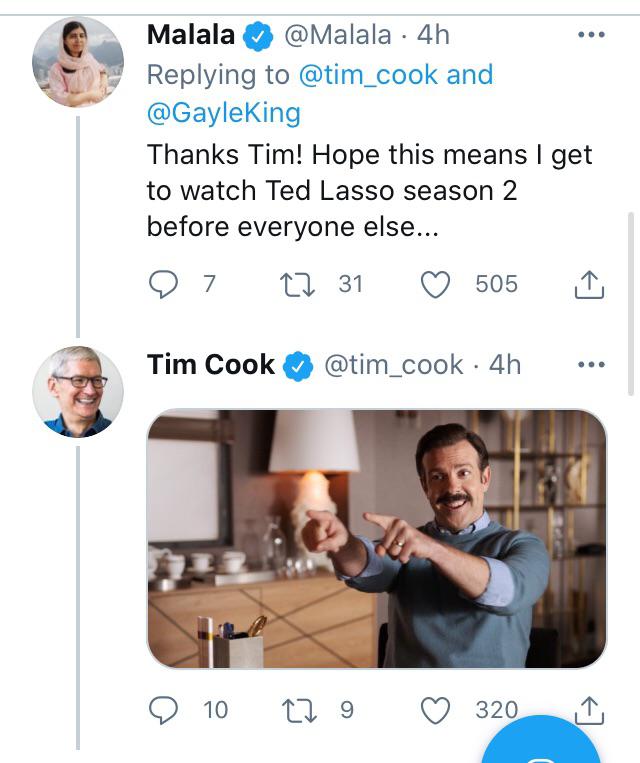Open more options for Malala's tweet
Screen dimensions: 640x763
tap(592, 35)
